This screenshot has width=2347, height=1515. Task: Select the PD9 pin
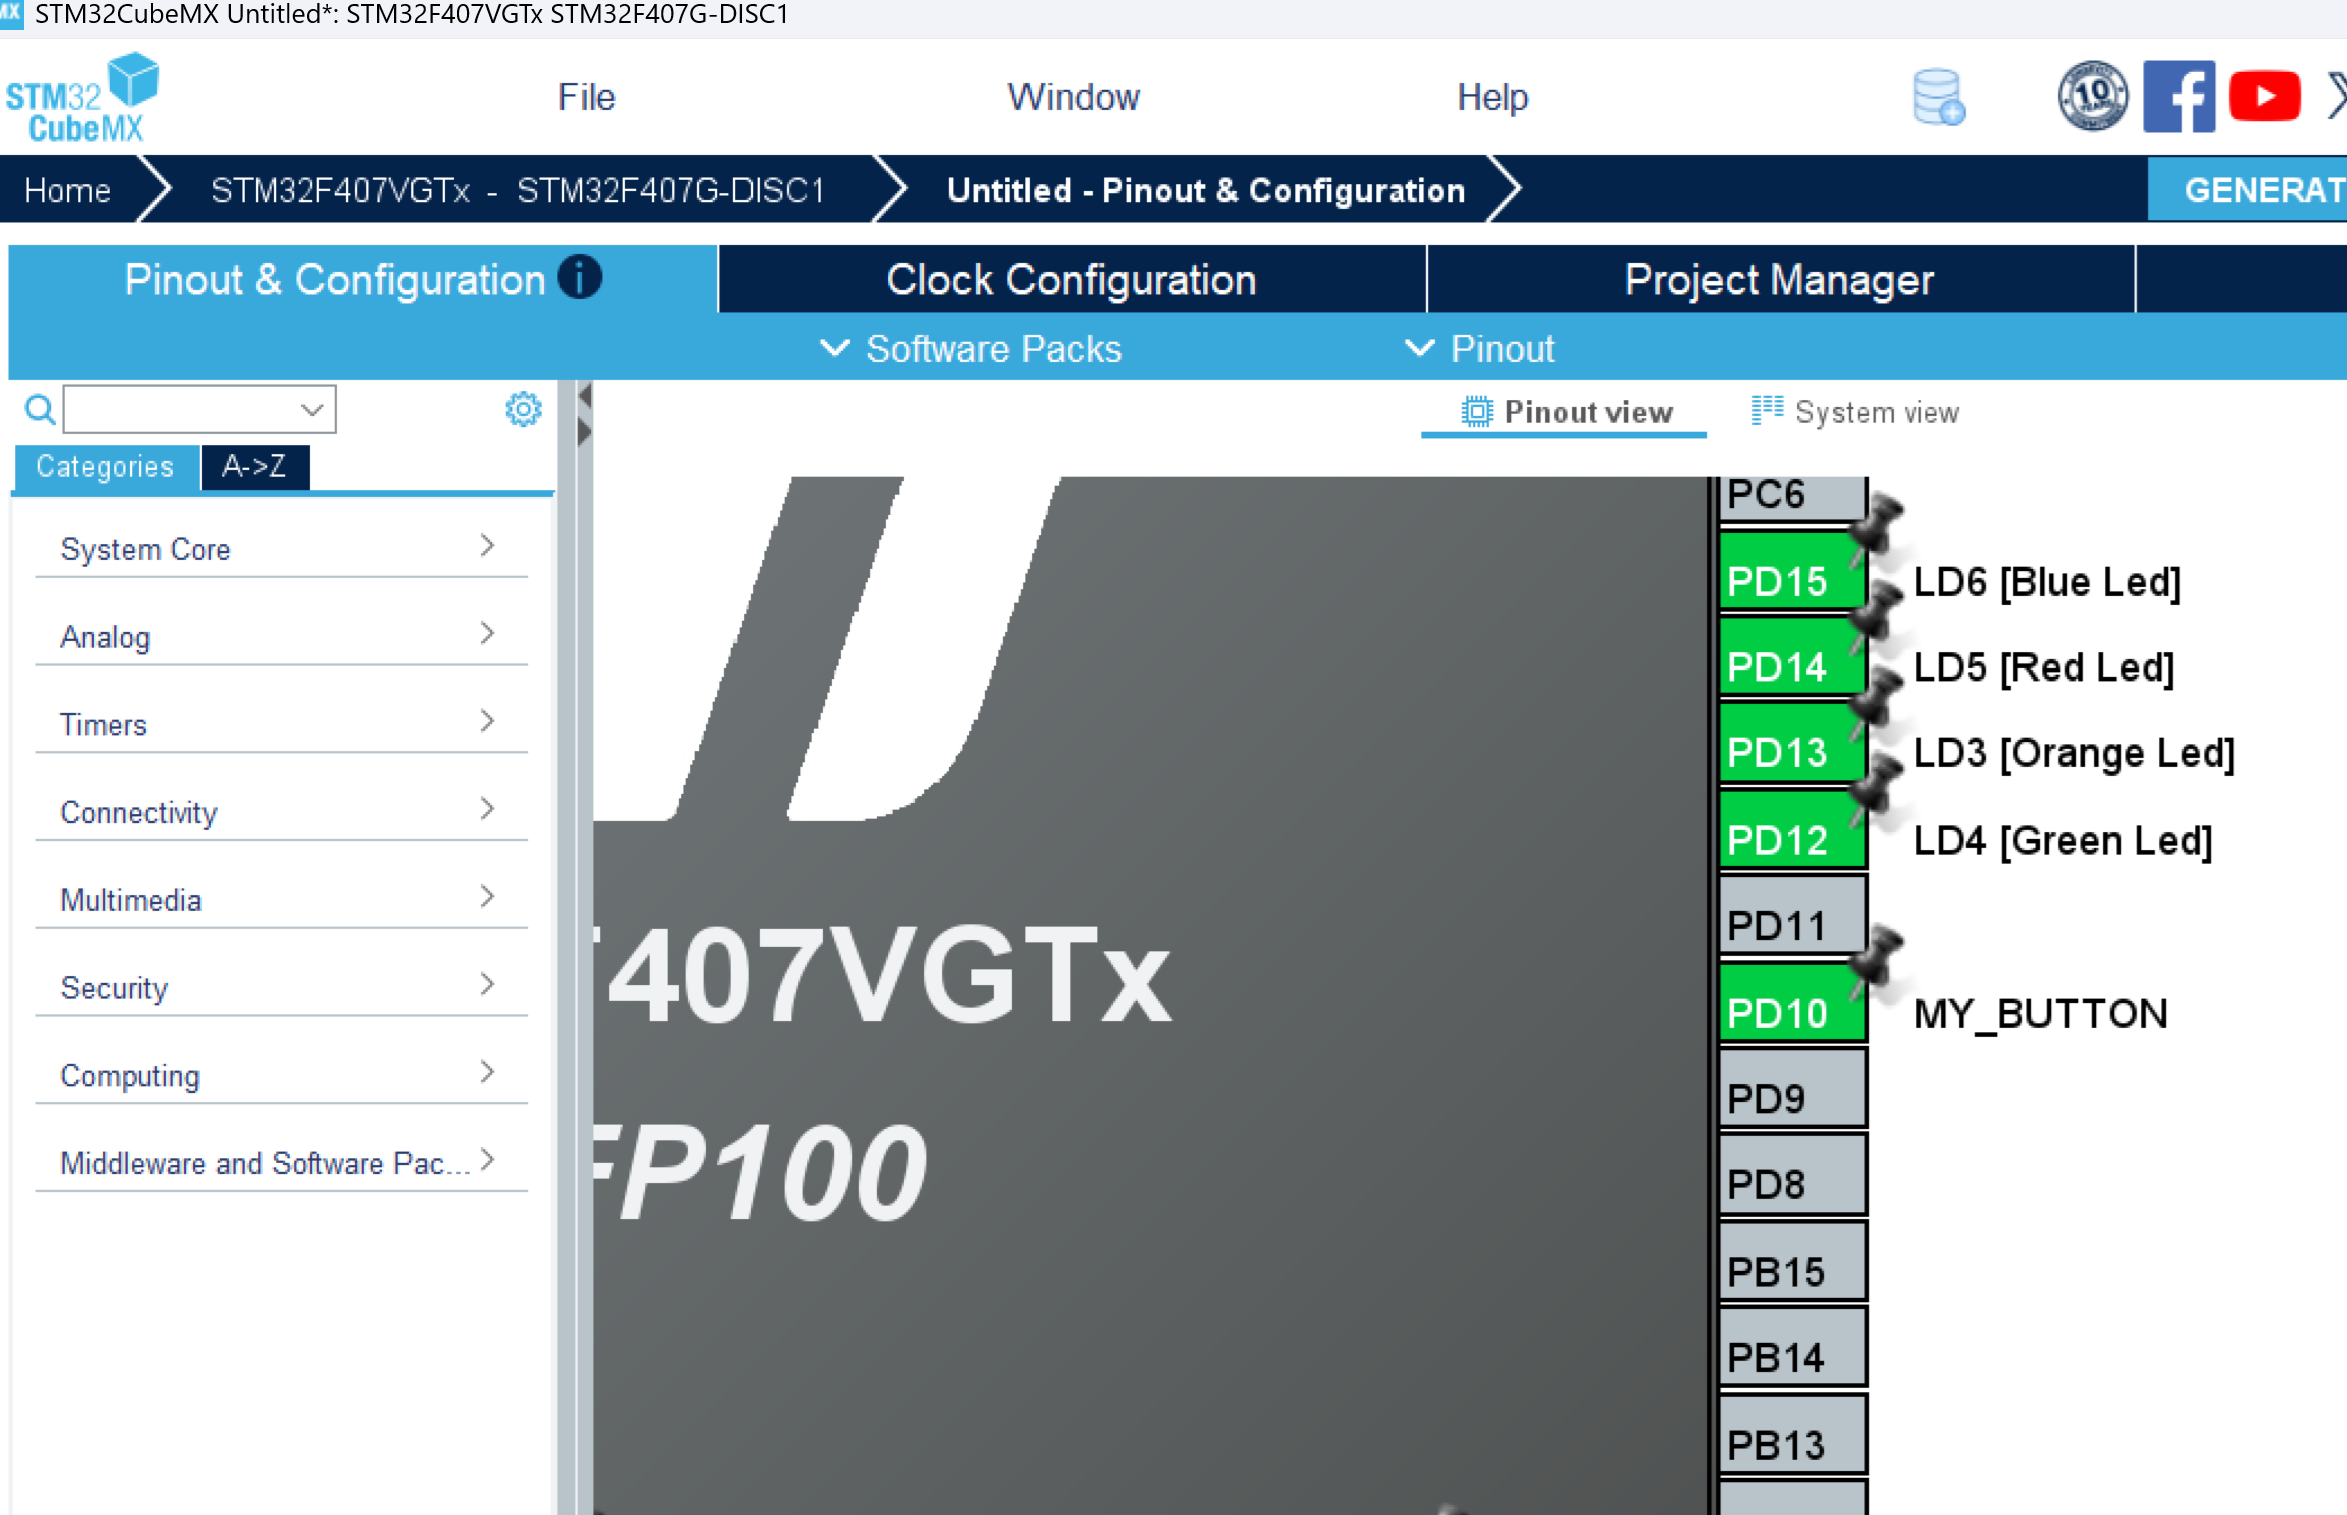tap(1793, 1089)
